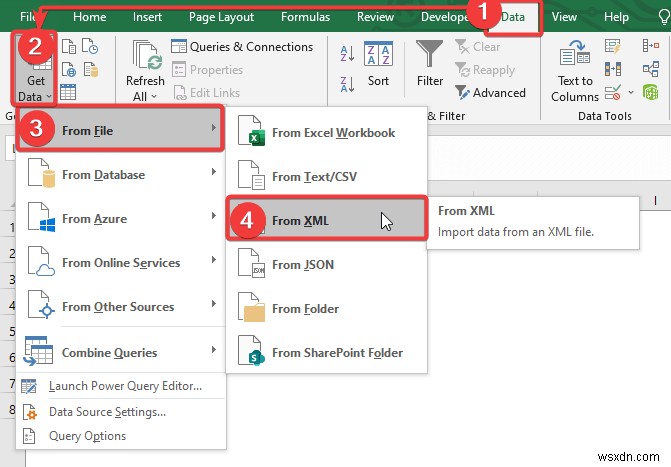Click the Reapply filter command

click(x=485, y=69)
